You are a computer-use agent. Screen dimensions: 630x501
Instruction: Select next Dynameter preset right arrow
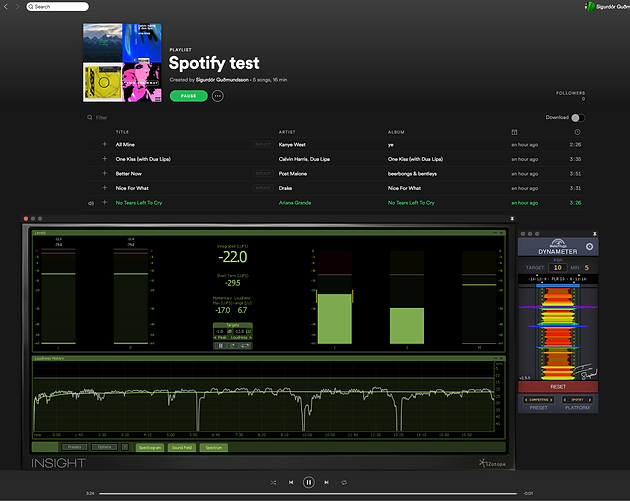(x=551, y=400)
